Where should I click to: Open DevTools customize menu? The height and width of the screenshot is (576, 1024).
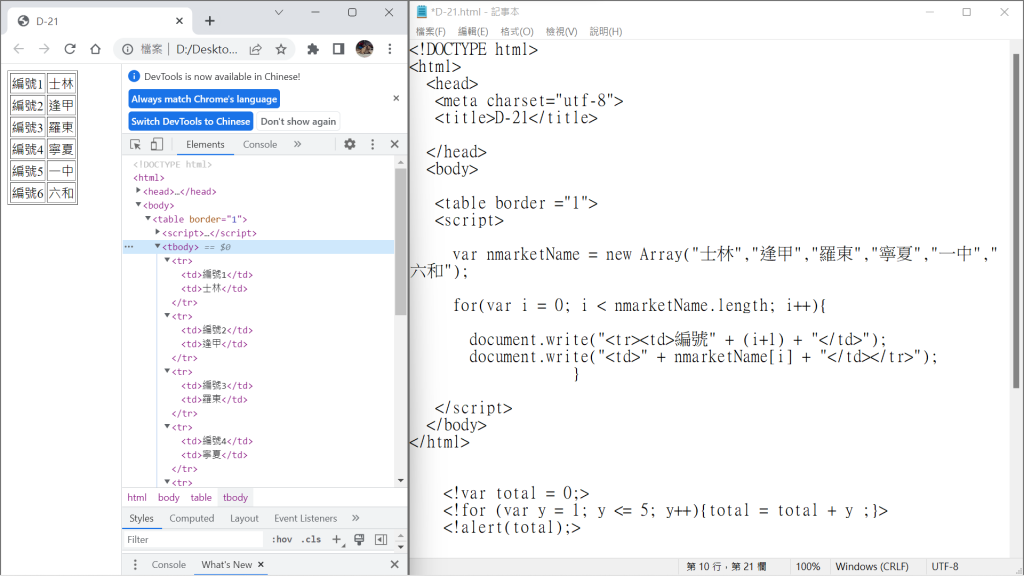pyautogui.click(x=372, y=144)
